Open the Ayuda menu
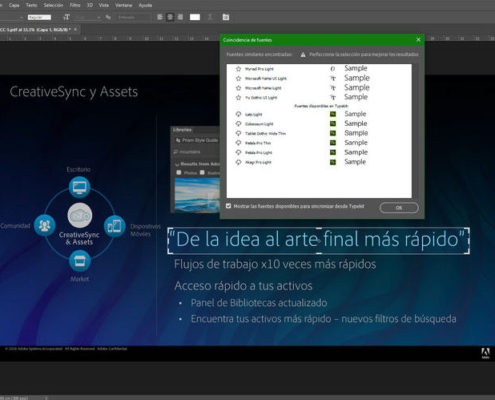Screen dimensions: 495x400 (145, 5)
